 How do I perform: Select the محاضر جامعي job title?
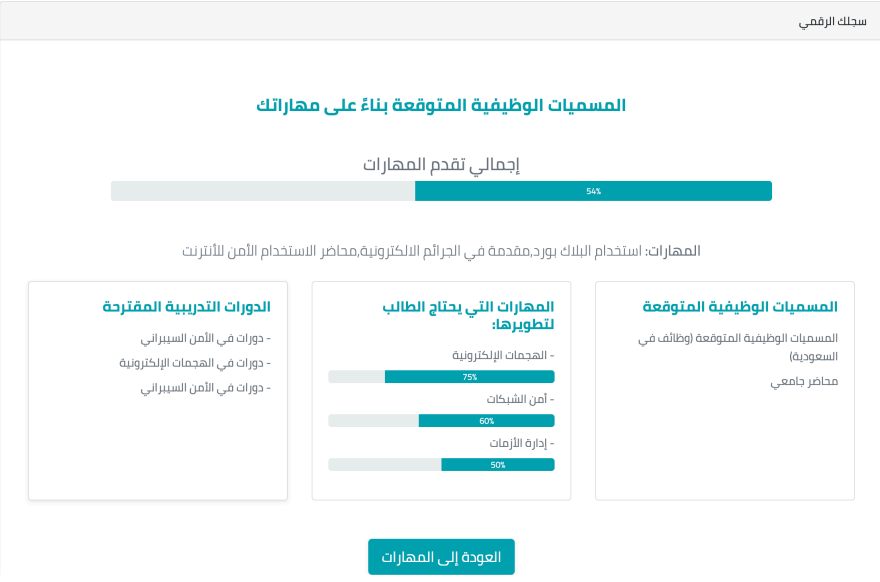(x=804, y=382)
